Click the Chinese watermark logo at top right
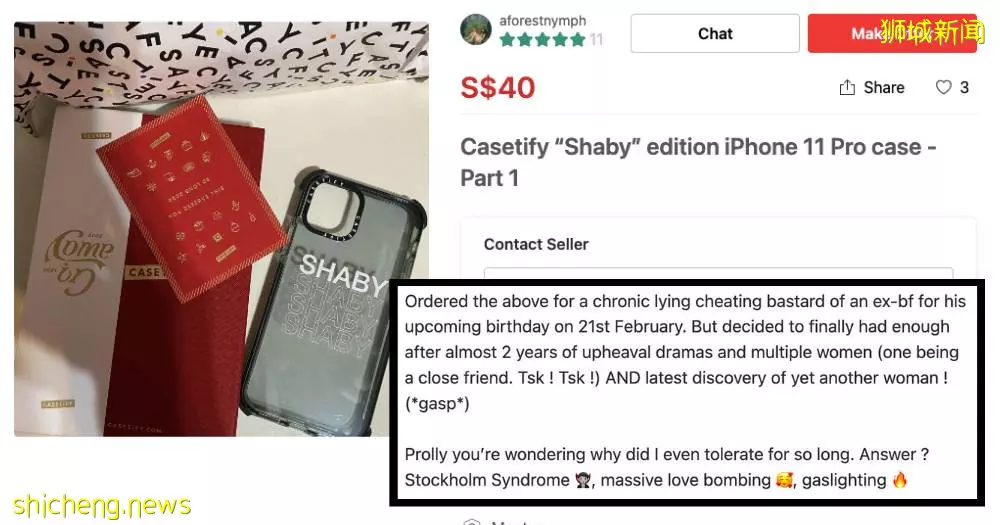 [932, 31]
